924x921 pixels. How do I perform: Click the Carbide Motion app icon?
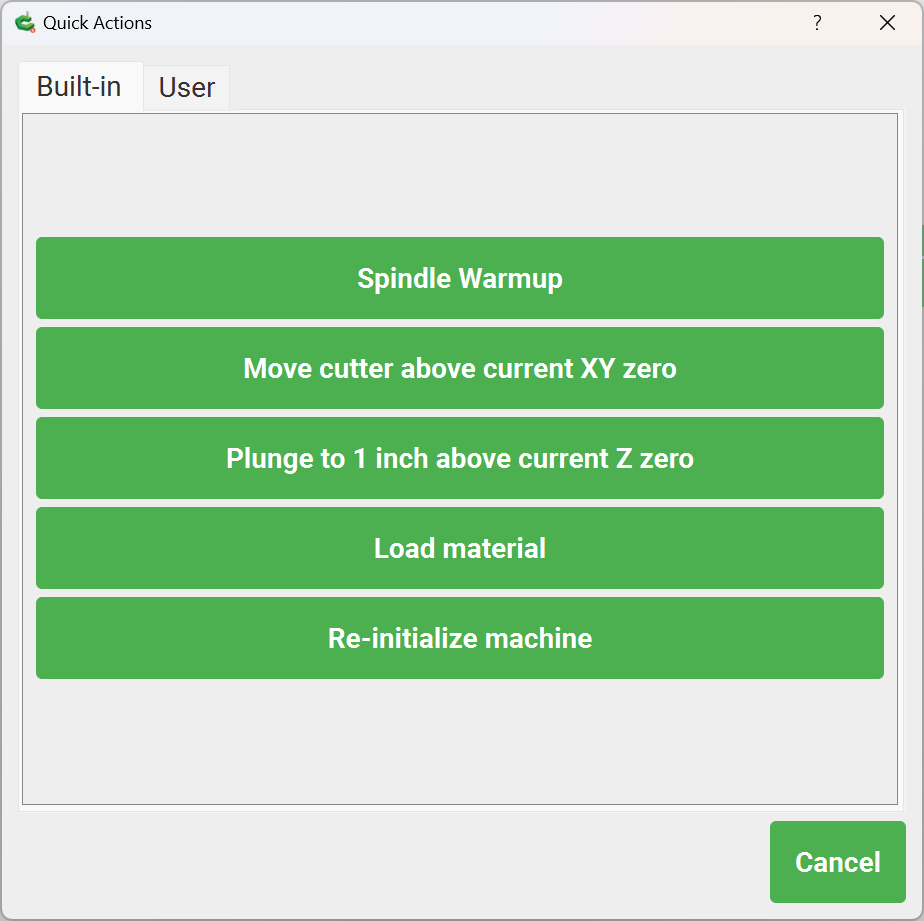click(x=25, y=23)
